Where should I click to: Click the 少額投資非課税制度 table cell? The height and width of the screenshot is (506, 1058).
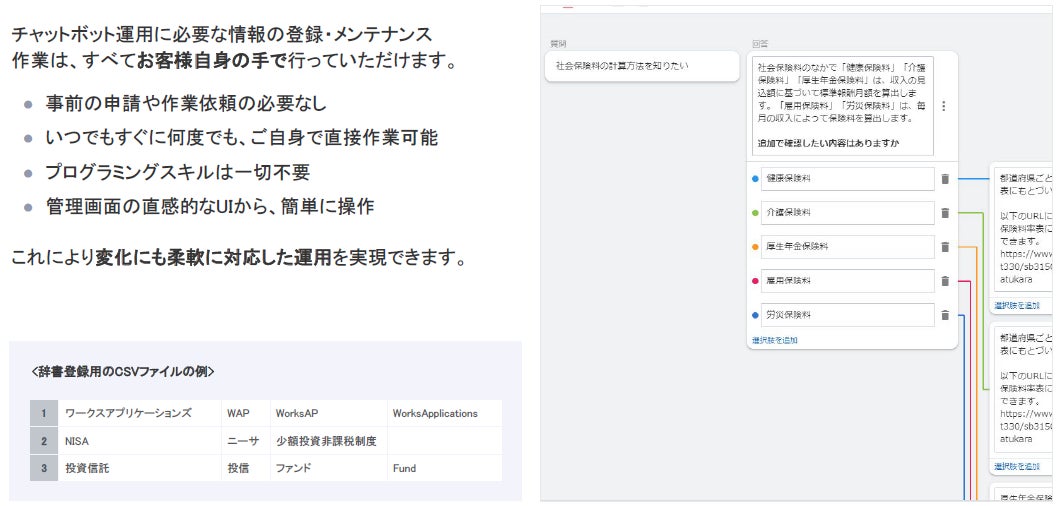coord(329,441)
